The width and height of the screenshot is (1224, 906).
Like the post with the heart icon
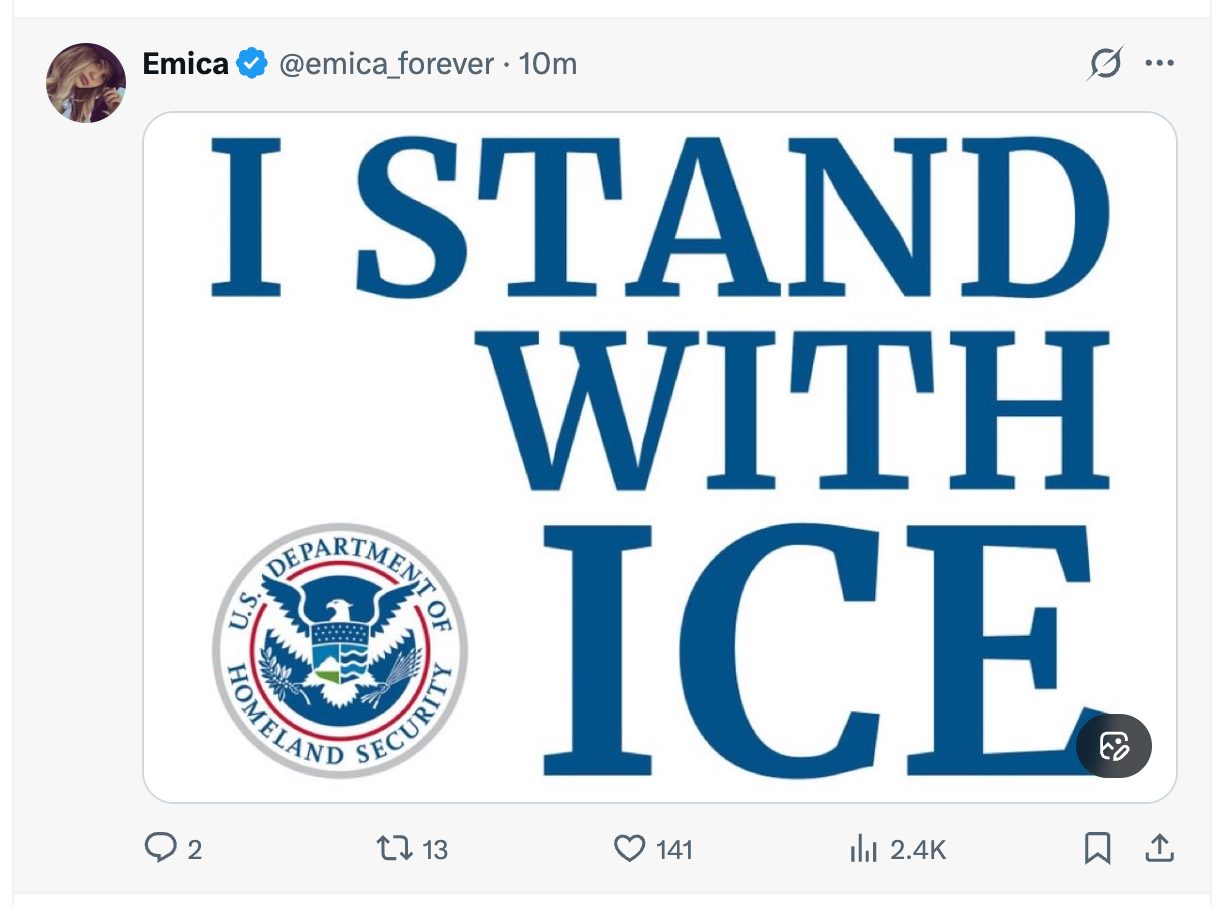coord(629,849)
